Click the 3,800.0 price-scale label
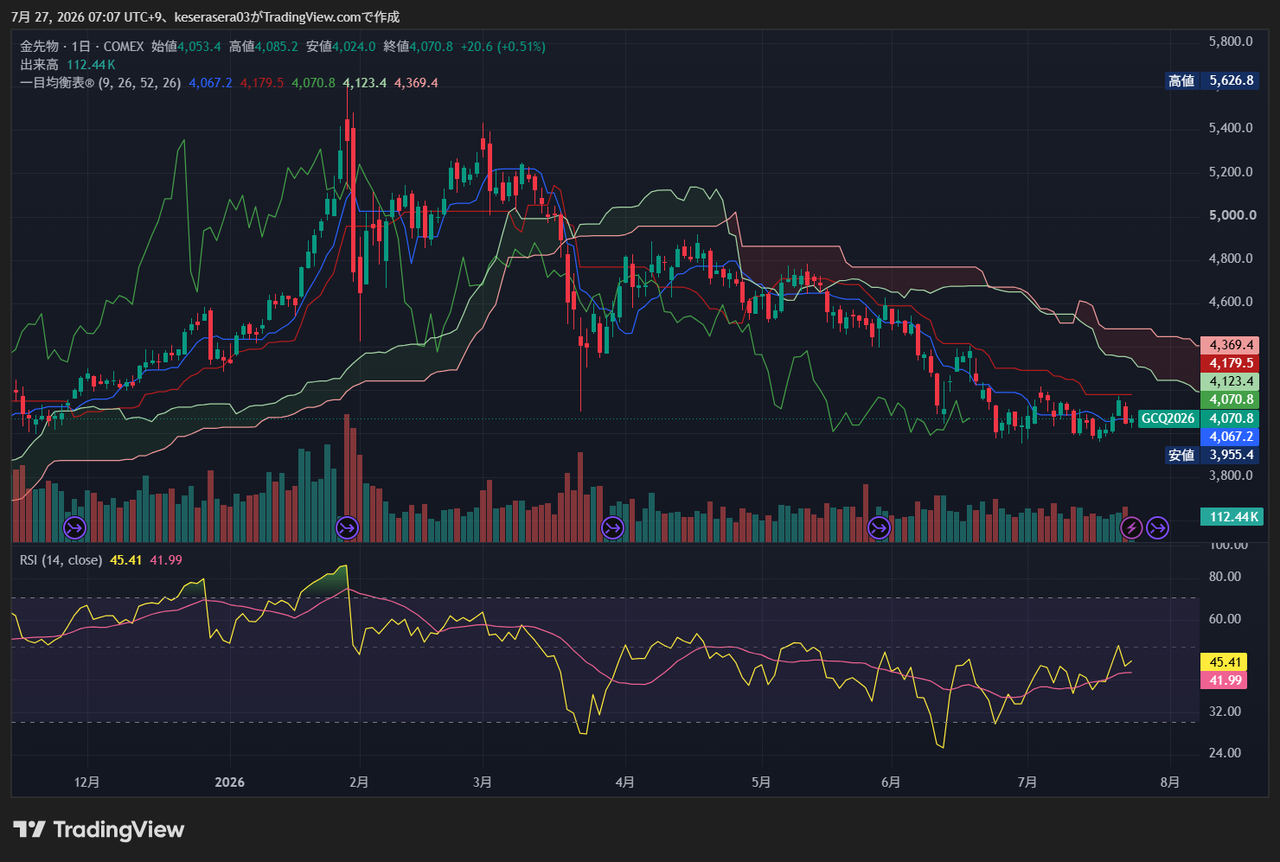The image size is (1280, 862). coord(1231,475)
